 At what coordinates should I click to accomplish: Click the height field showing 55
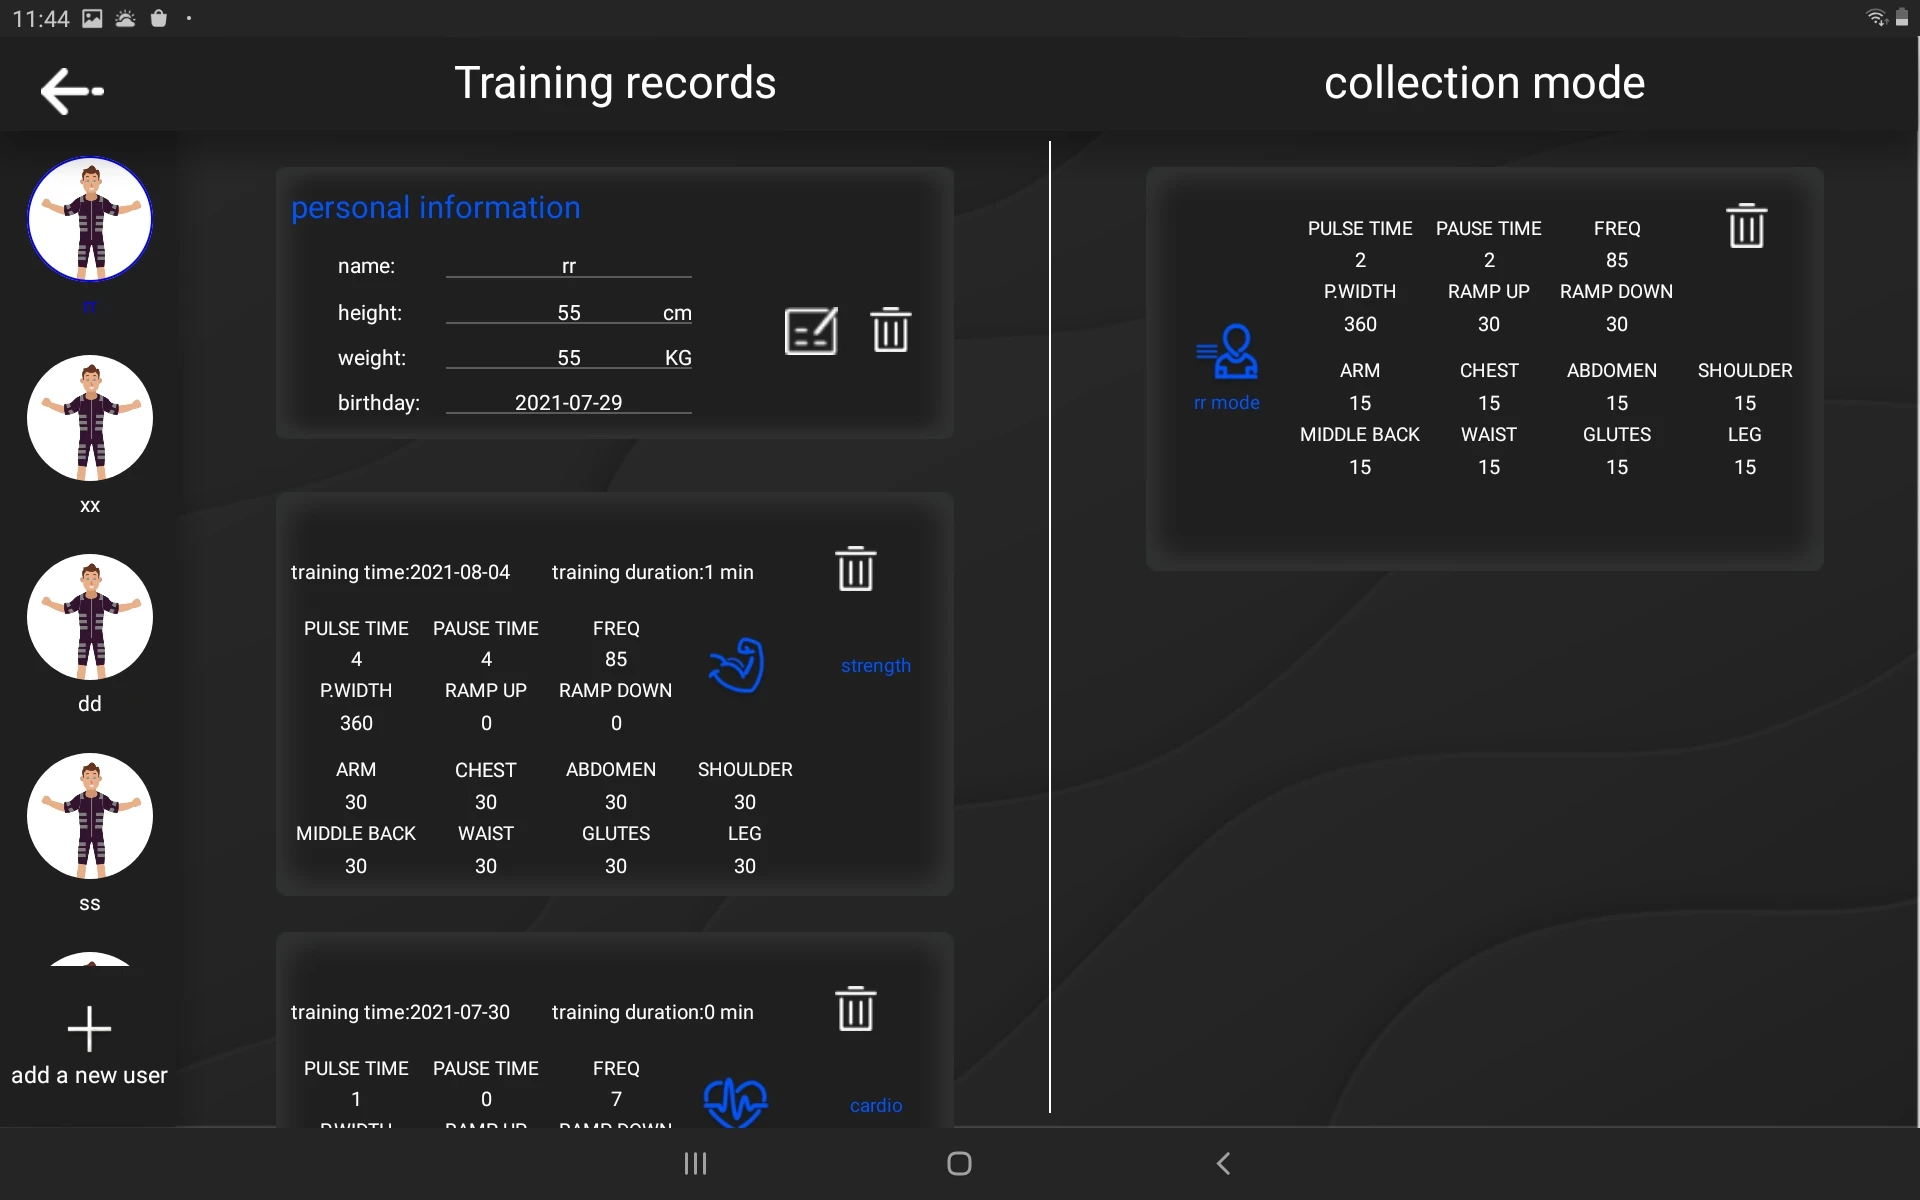pos(568,313)
